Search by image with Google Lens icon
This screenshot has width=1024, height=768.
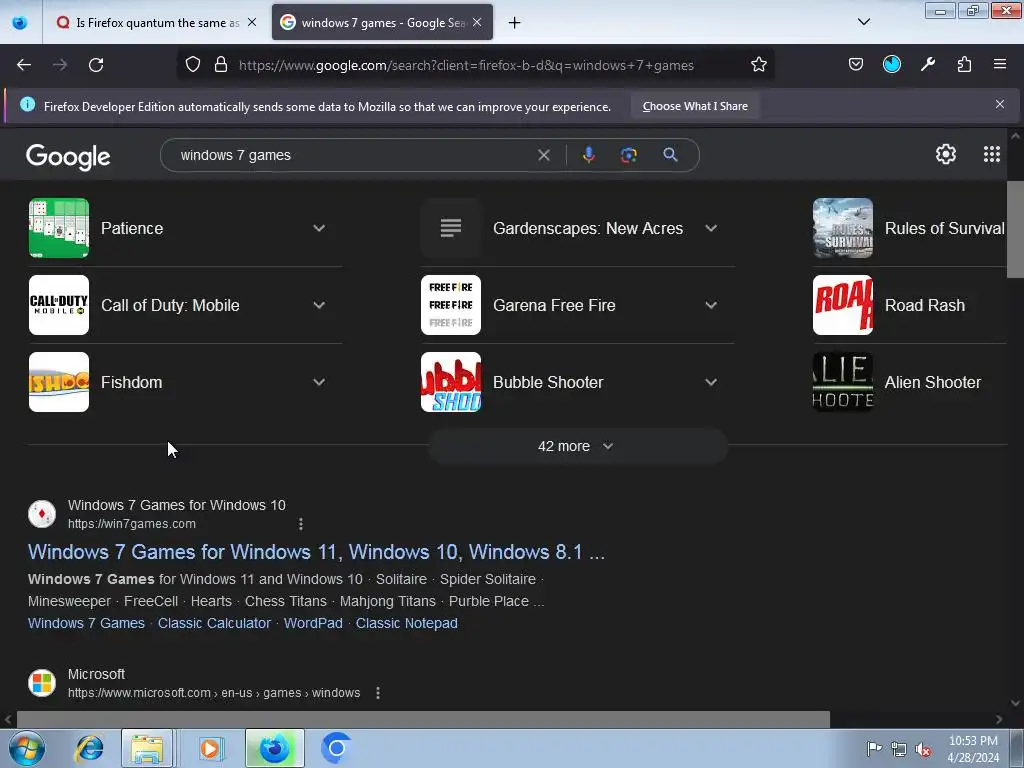[628, 155]
